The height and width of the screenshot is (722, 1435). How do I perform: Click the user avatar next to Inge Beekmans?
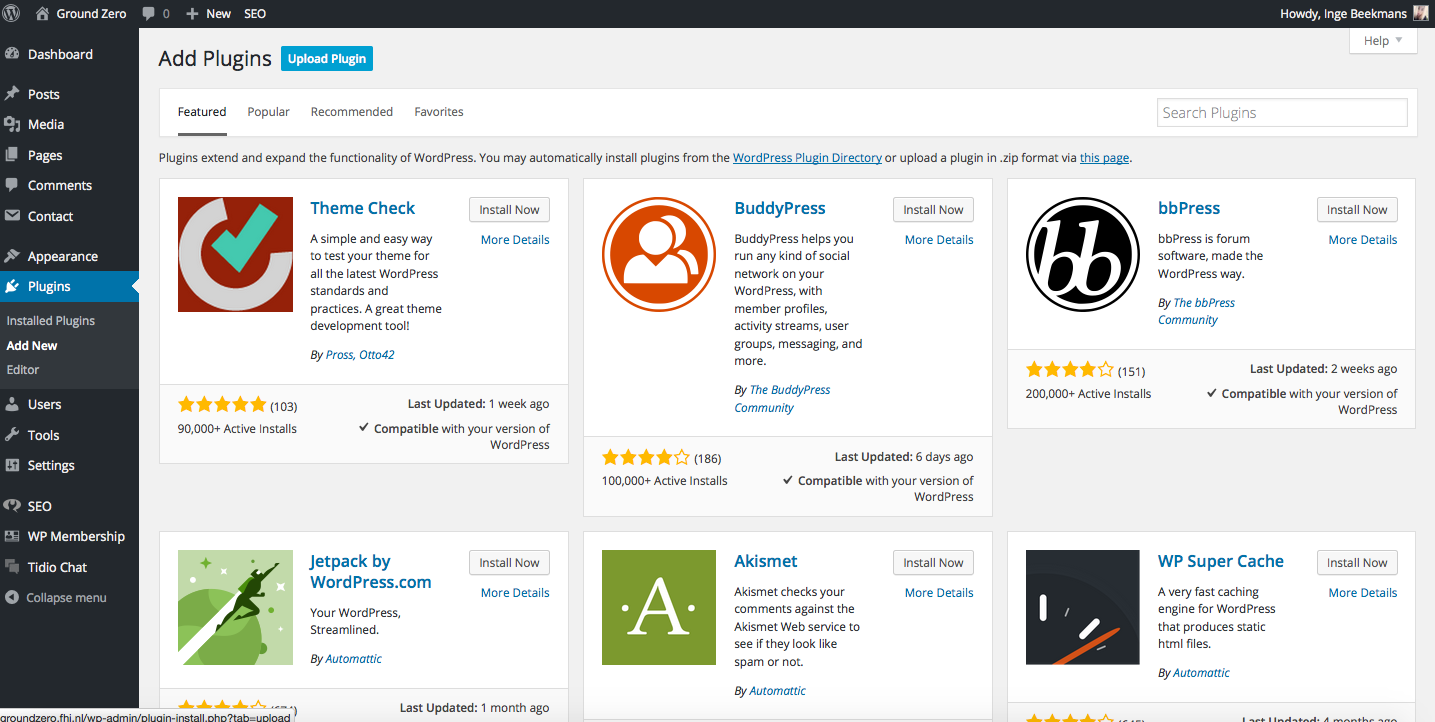click(x=1421, y=14)
